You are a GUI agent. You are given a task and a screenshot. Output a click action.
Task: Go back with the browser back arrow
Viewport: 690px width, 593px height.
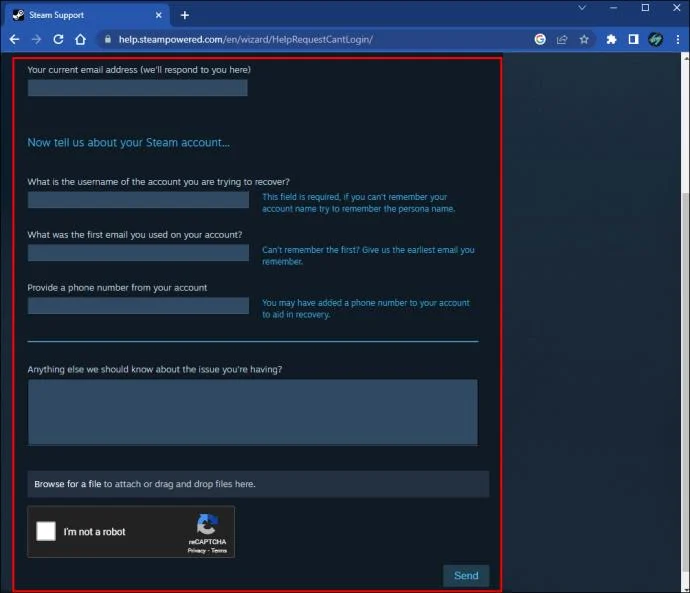click(x=14, y=40)
